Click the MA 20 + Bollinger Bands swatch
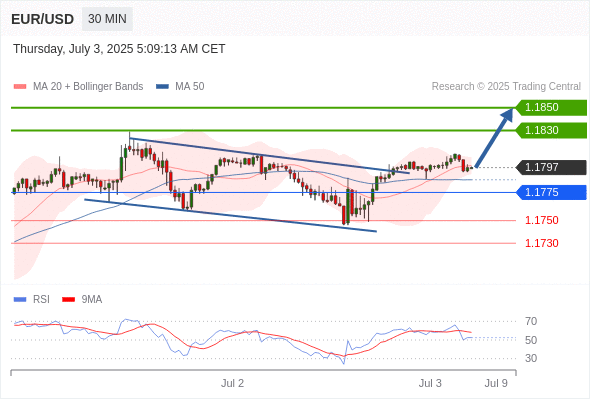590x400 pixels. [20, 87]
